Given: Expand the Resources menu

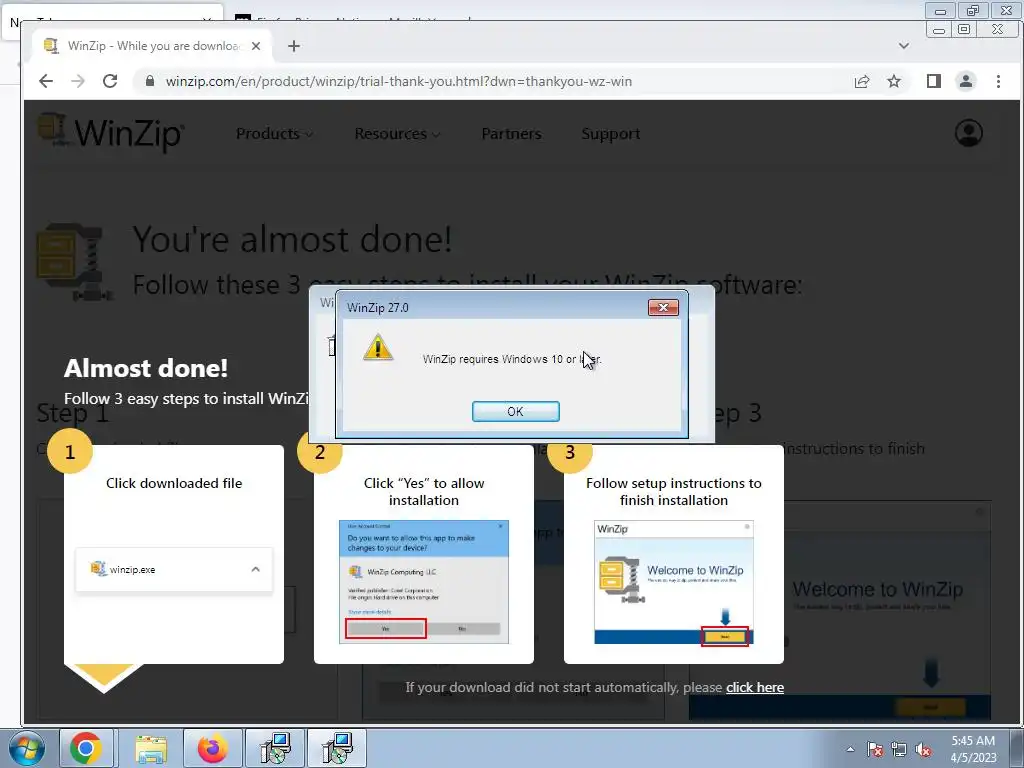Looking at the screenshot, I should point(397,134).
